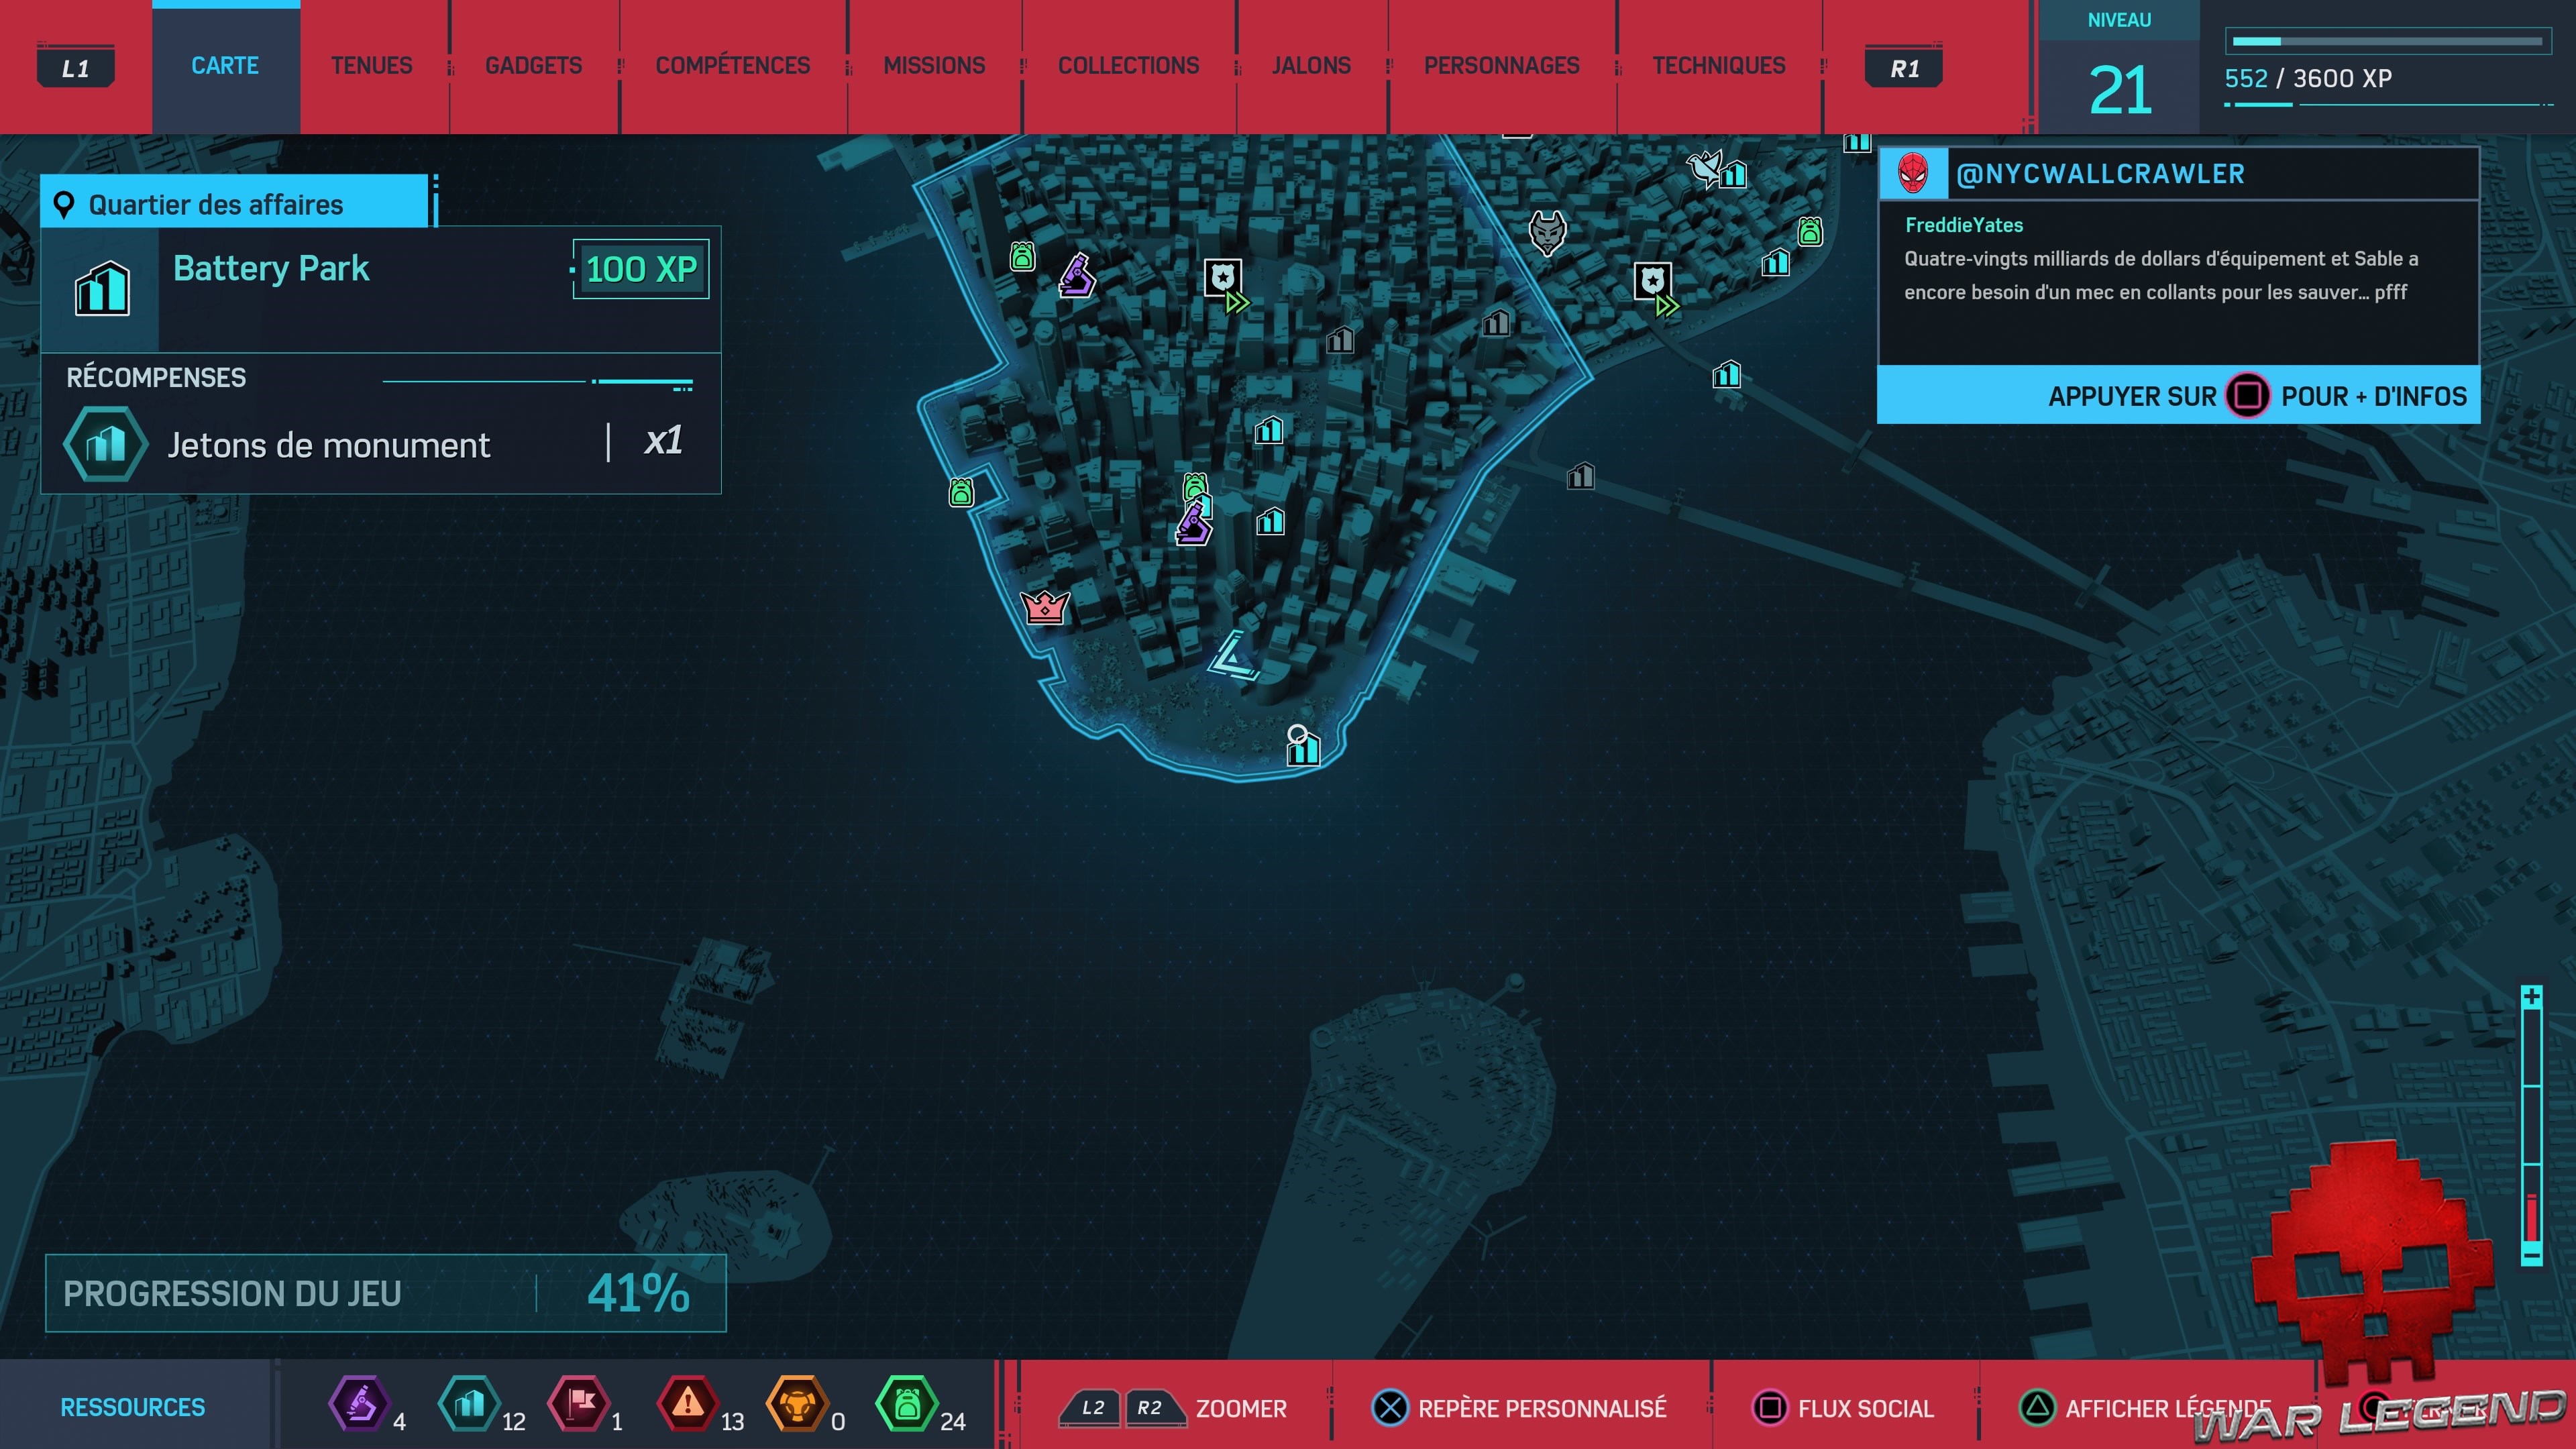Click REPÈRE PERSONNALISÉ cross button

coord(1389,1408)
